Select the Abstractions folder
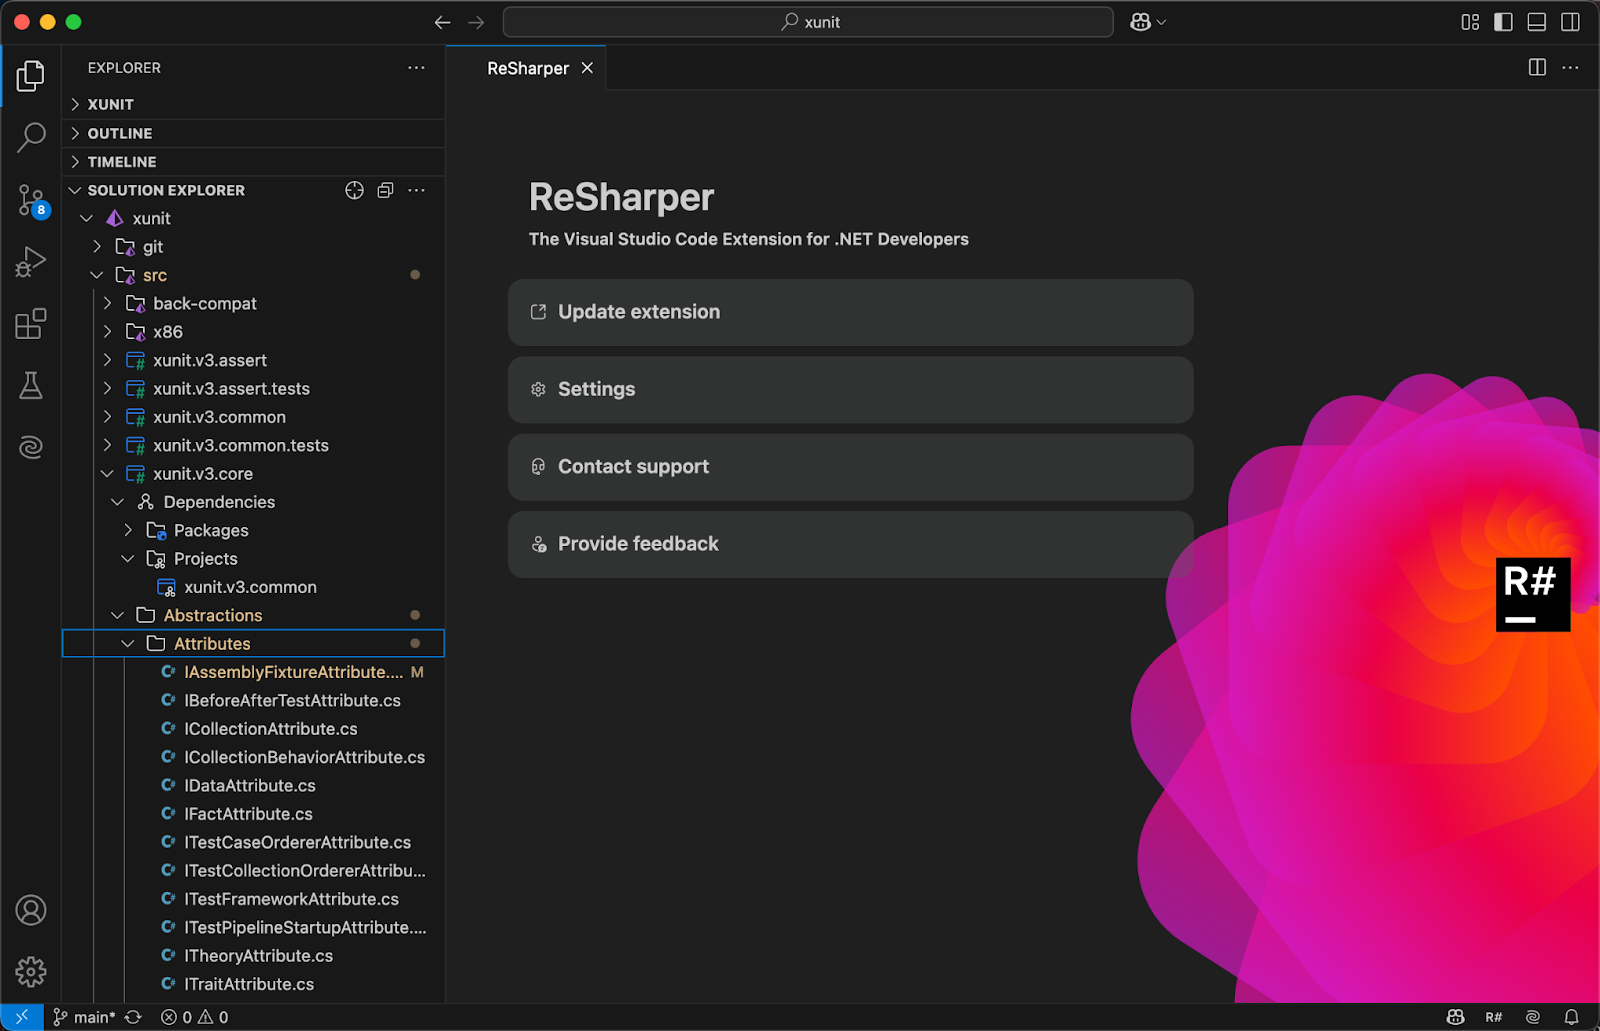This screenshot has height=1031, width=1600. pos(253,615)
